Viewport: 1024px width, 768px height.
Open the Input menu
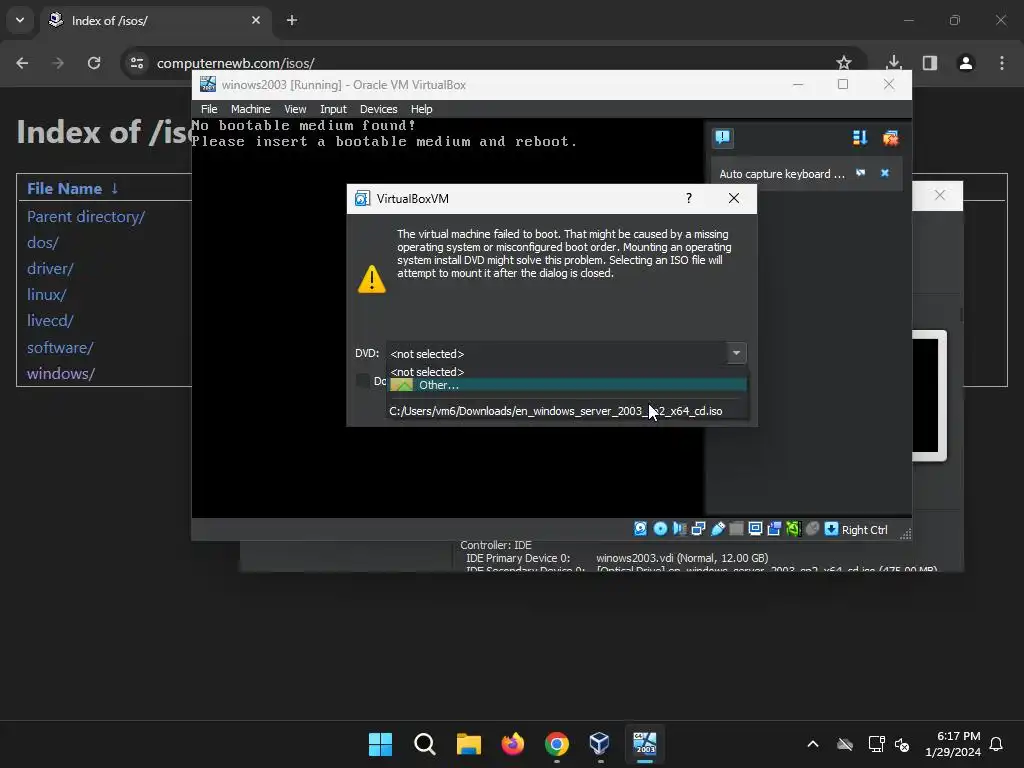333,109
